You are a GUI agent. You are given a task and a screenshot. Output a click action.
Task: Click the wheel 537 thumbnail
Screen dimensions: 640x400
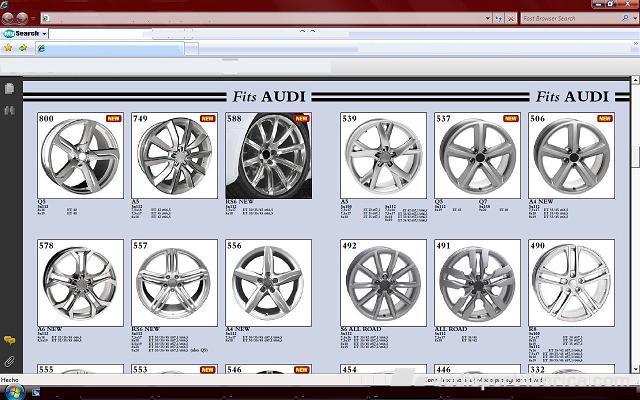477,156
